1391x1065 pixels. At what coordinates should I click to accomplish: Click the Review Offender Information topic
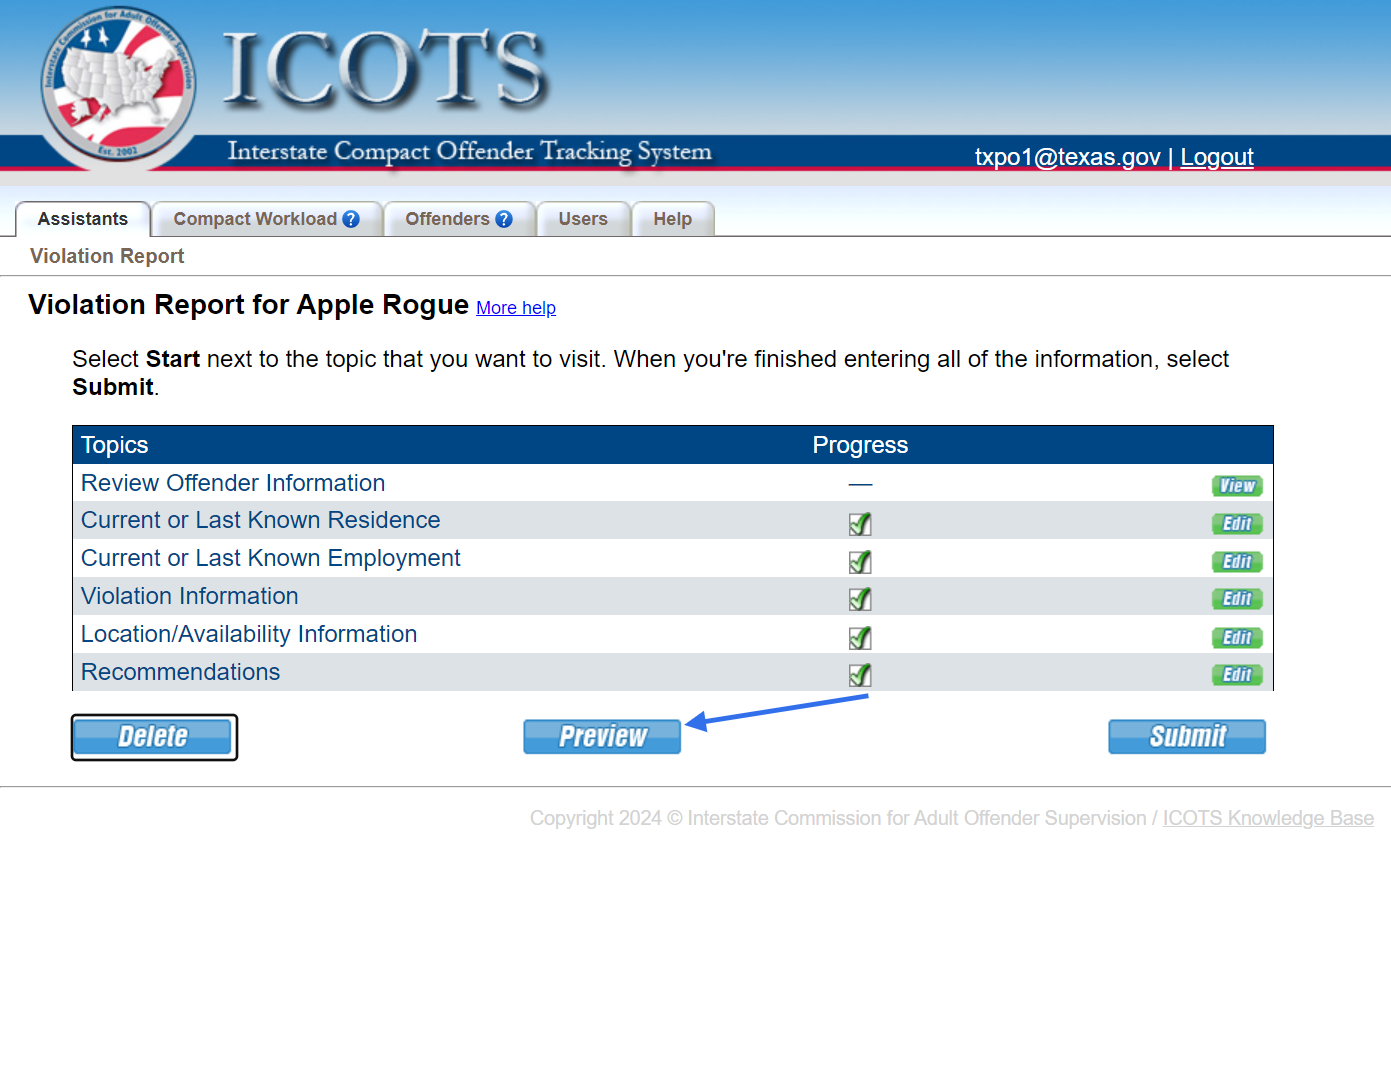point(233,483)
